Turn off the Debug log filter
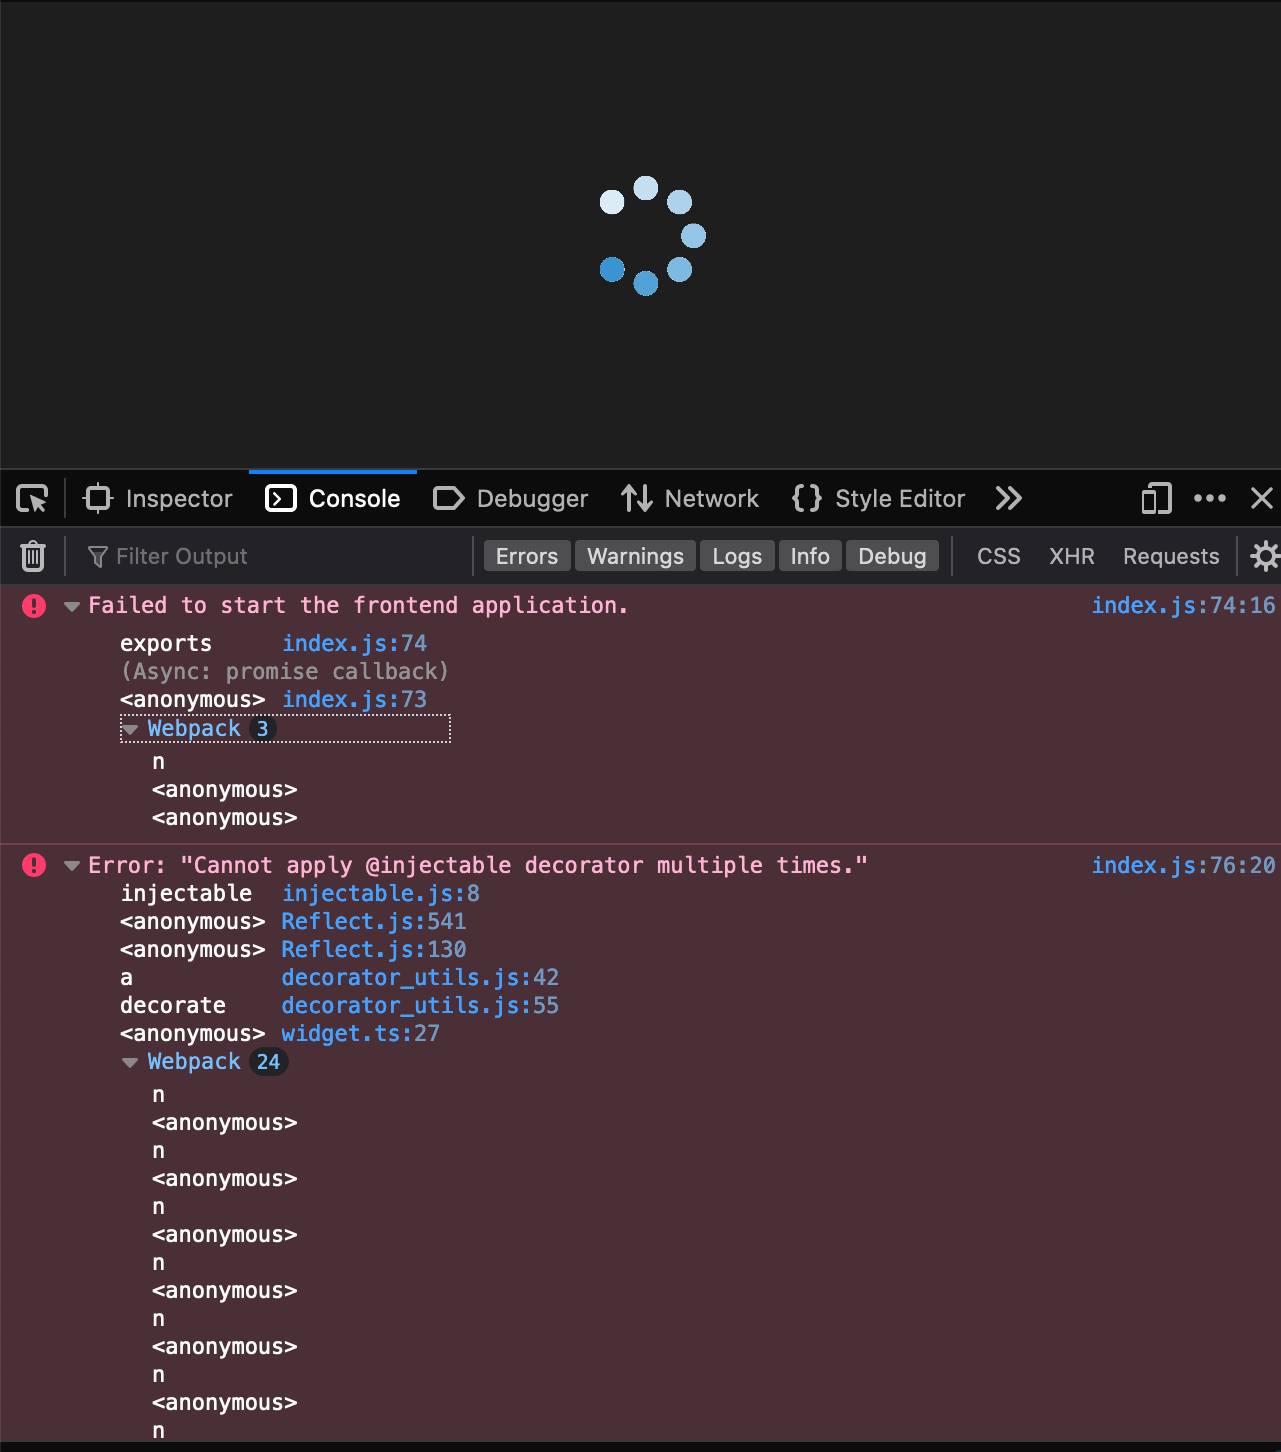Image resolution: width=1281 pixels, height=1452 pixels. 892,556
